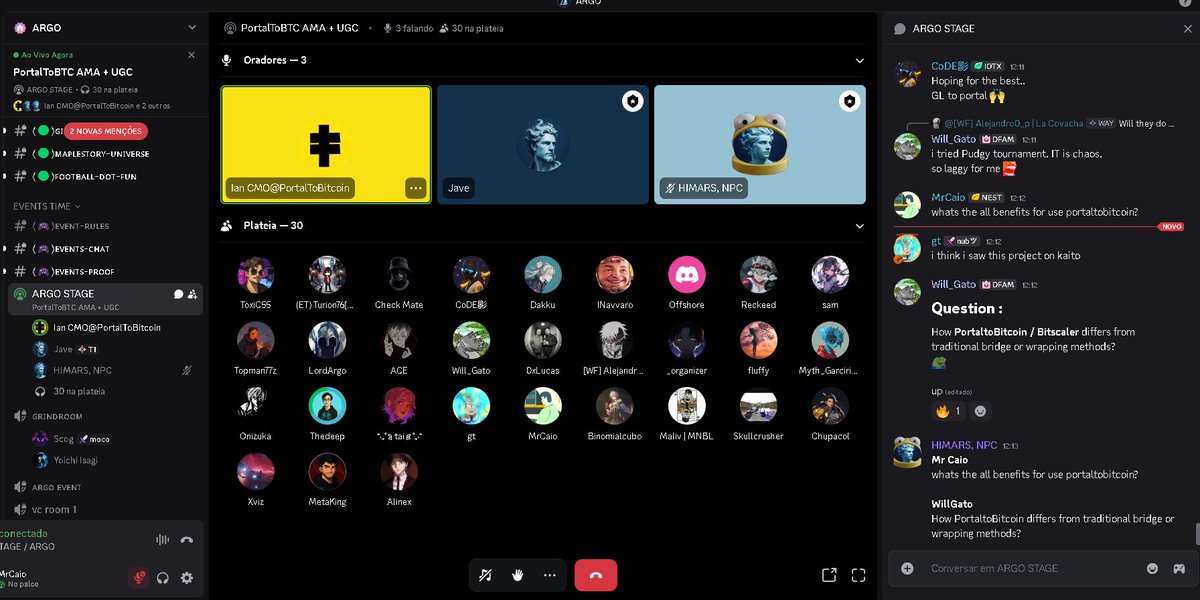Open user settings gear
Viewport: 1200px width, 600px height.
(187, 578)
